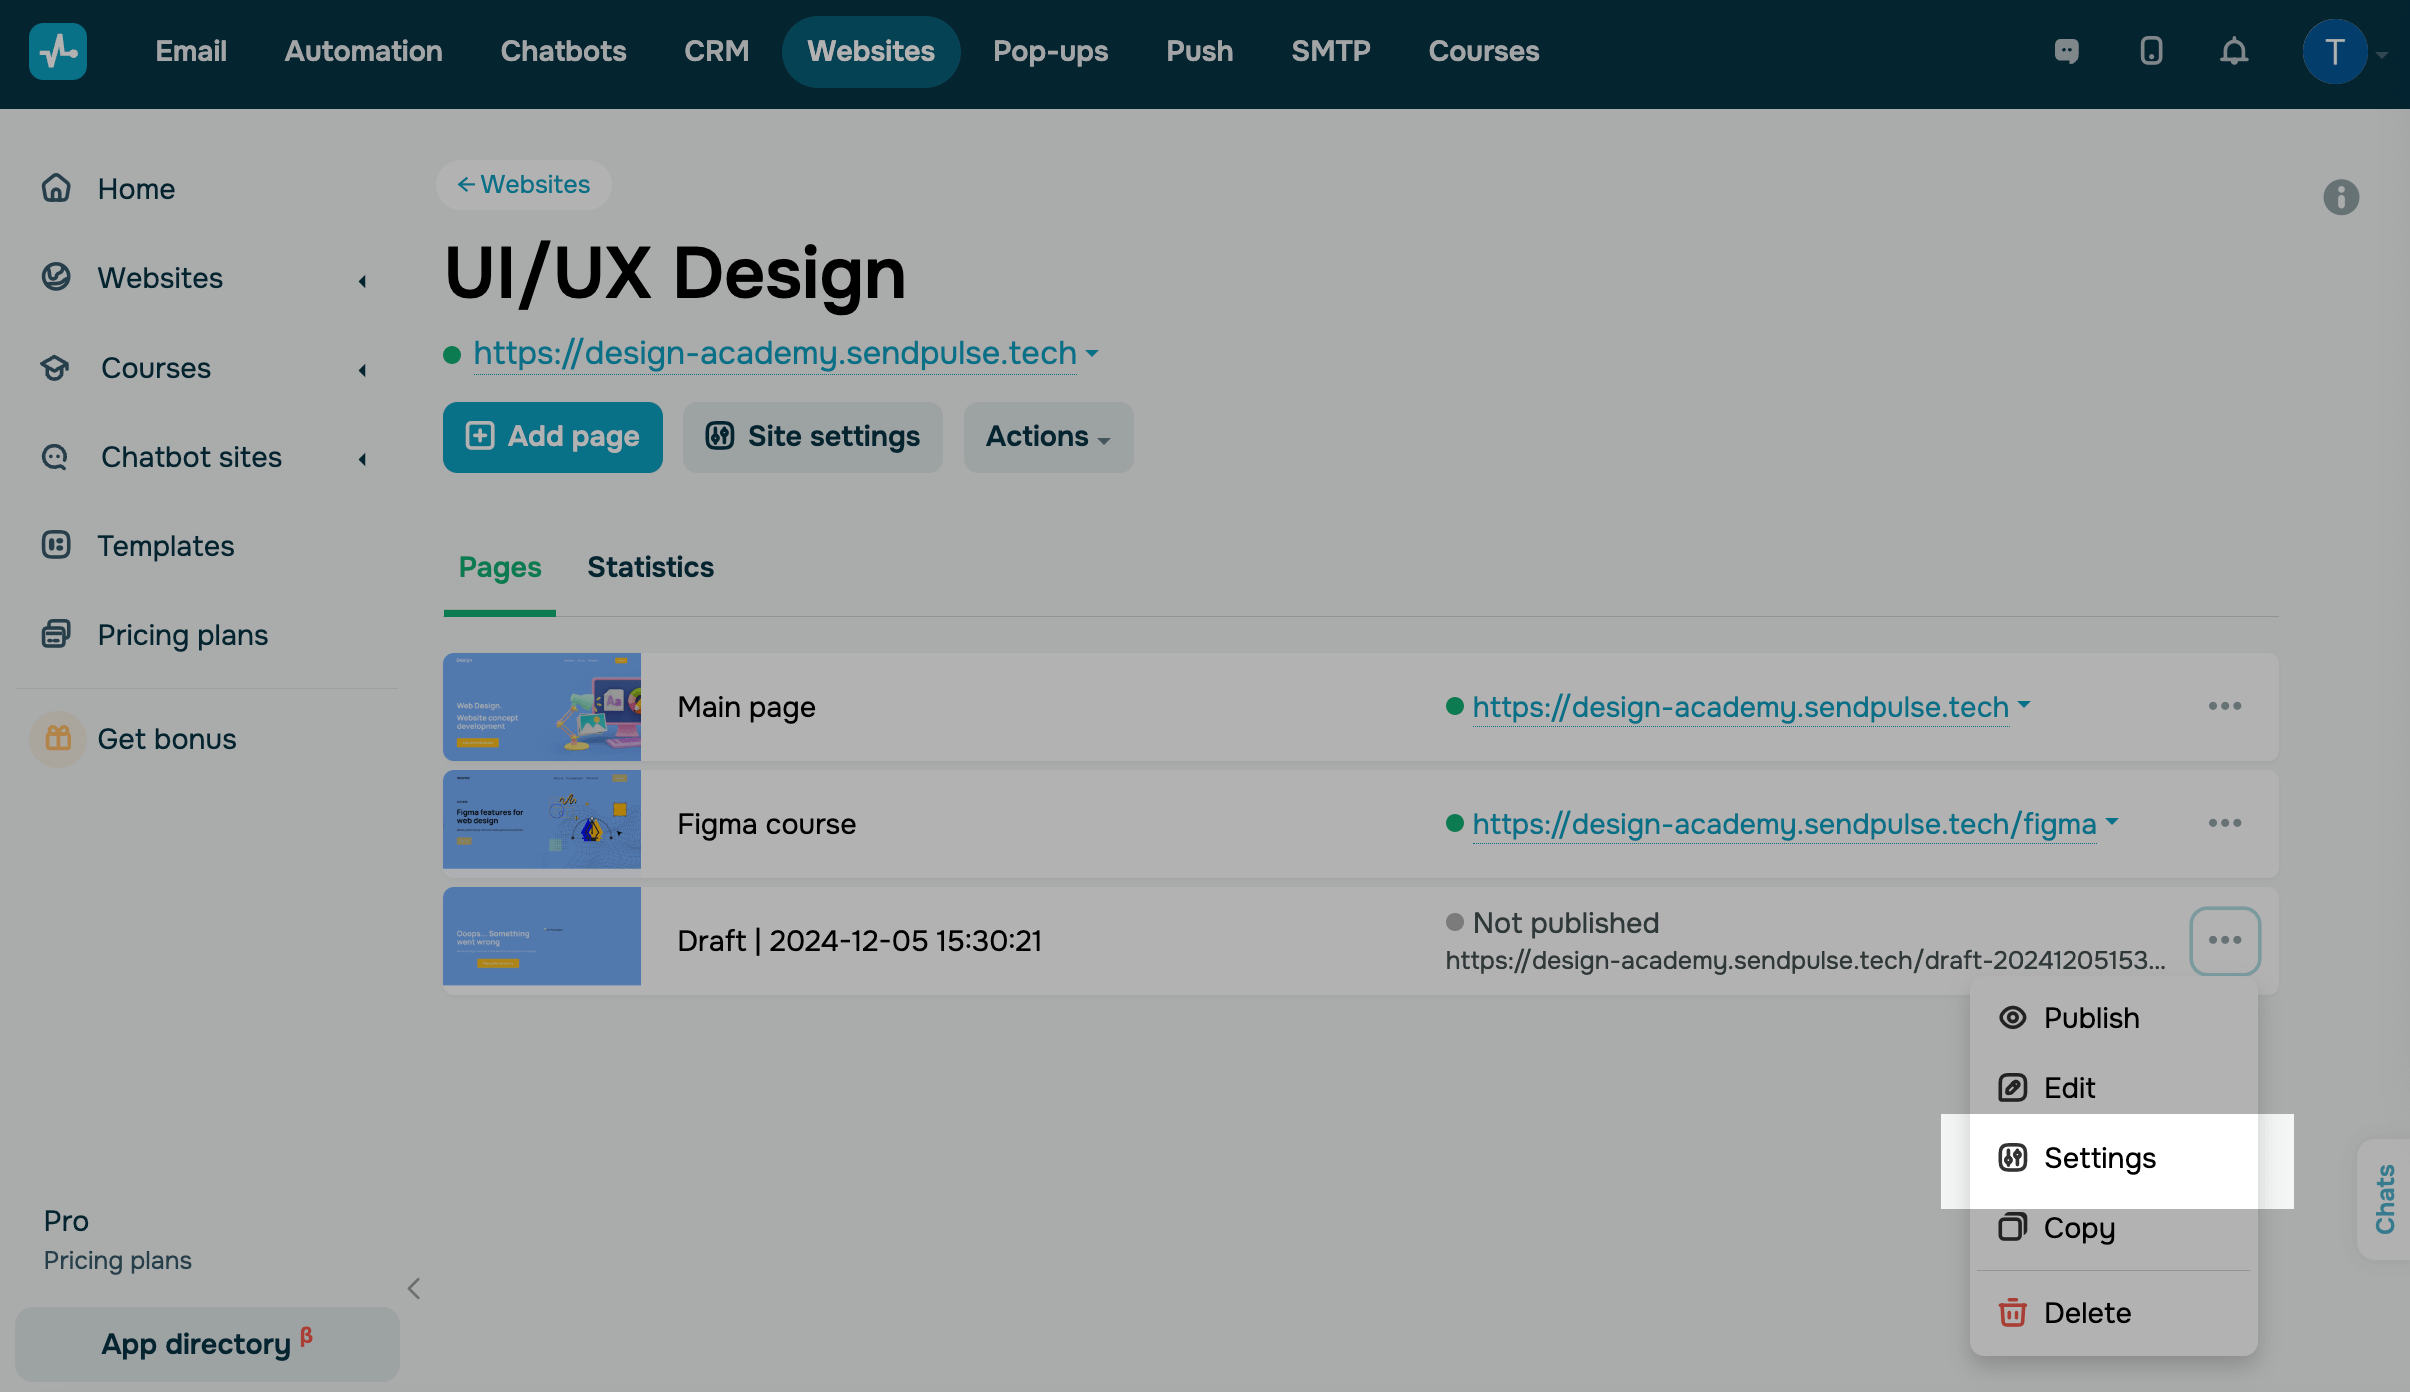Expand the Websites sidebar submenu
The width and height of the screenshot is (2410, 1392).
coord(363,281)
